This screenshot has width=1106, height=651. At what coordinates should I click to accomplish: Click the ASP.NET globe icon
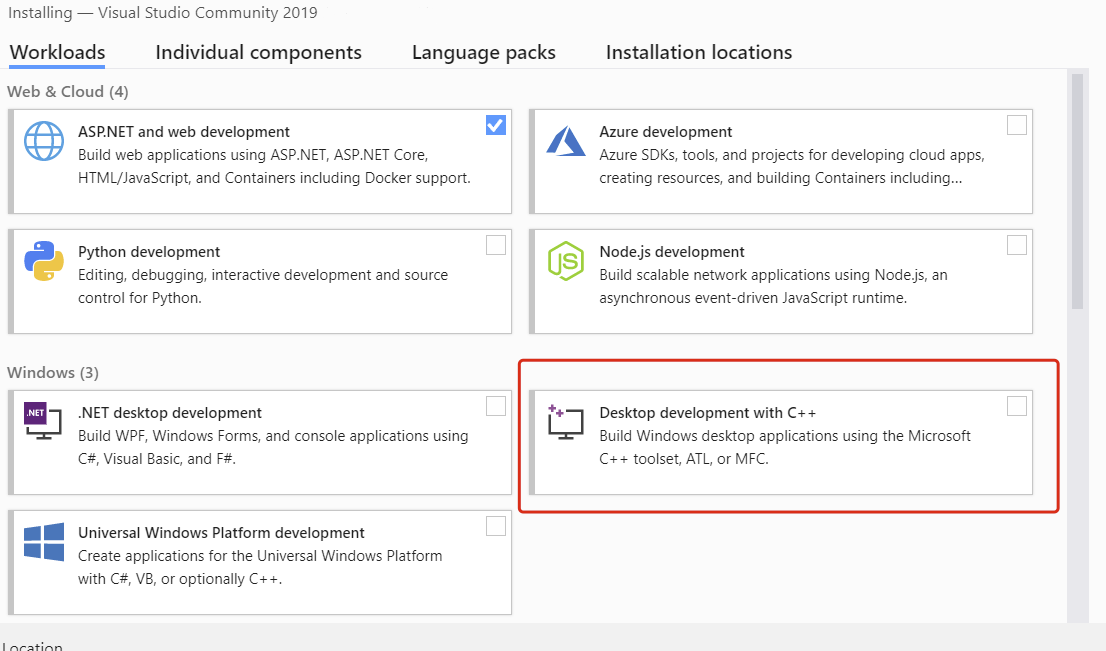pos(44,141)
